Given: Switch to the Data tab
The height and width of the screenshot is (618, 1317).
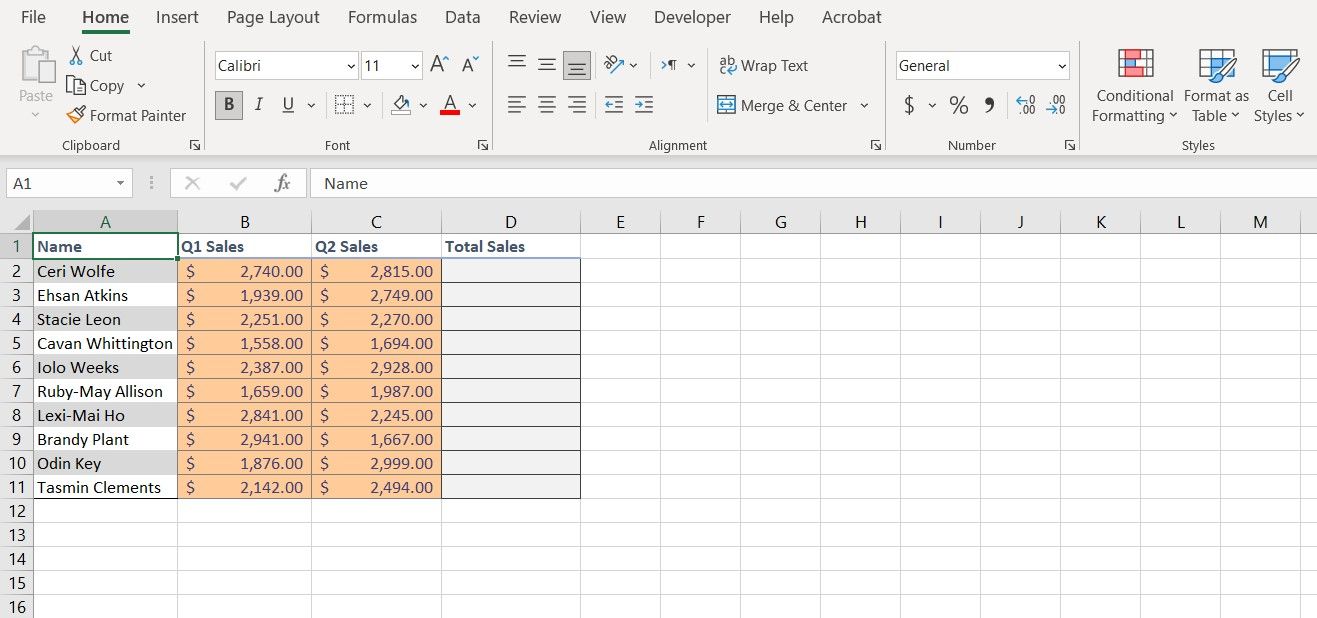Looking at the screenshot, I should 462,17.
